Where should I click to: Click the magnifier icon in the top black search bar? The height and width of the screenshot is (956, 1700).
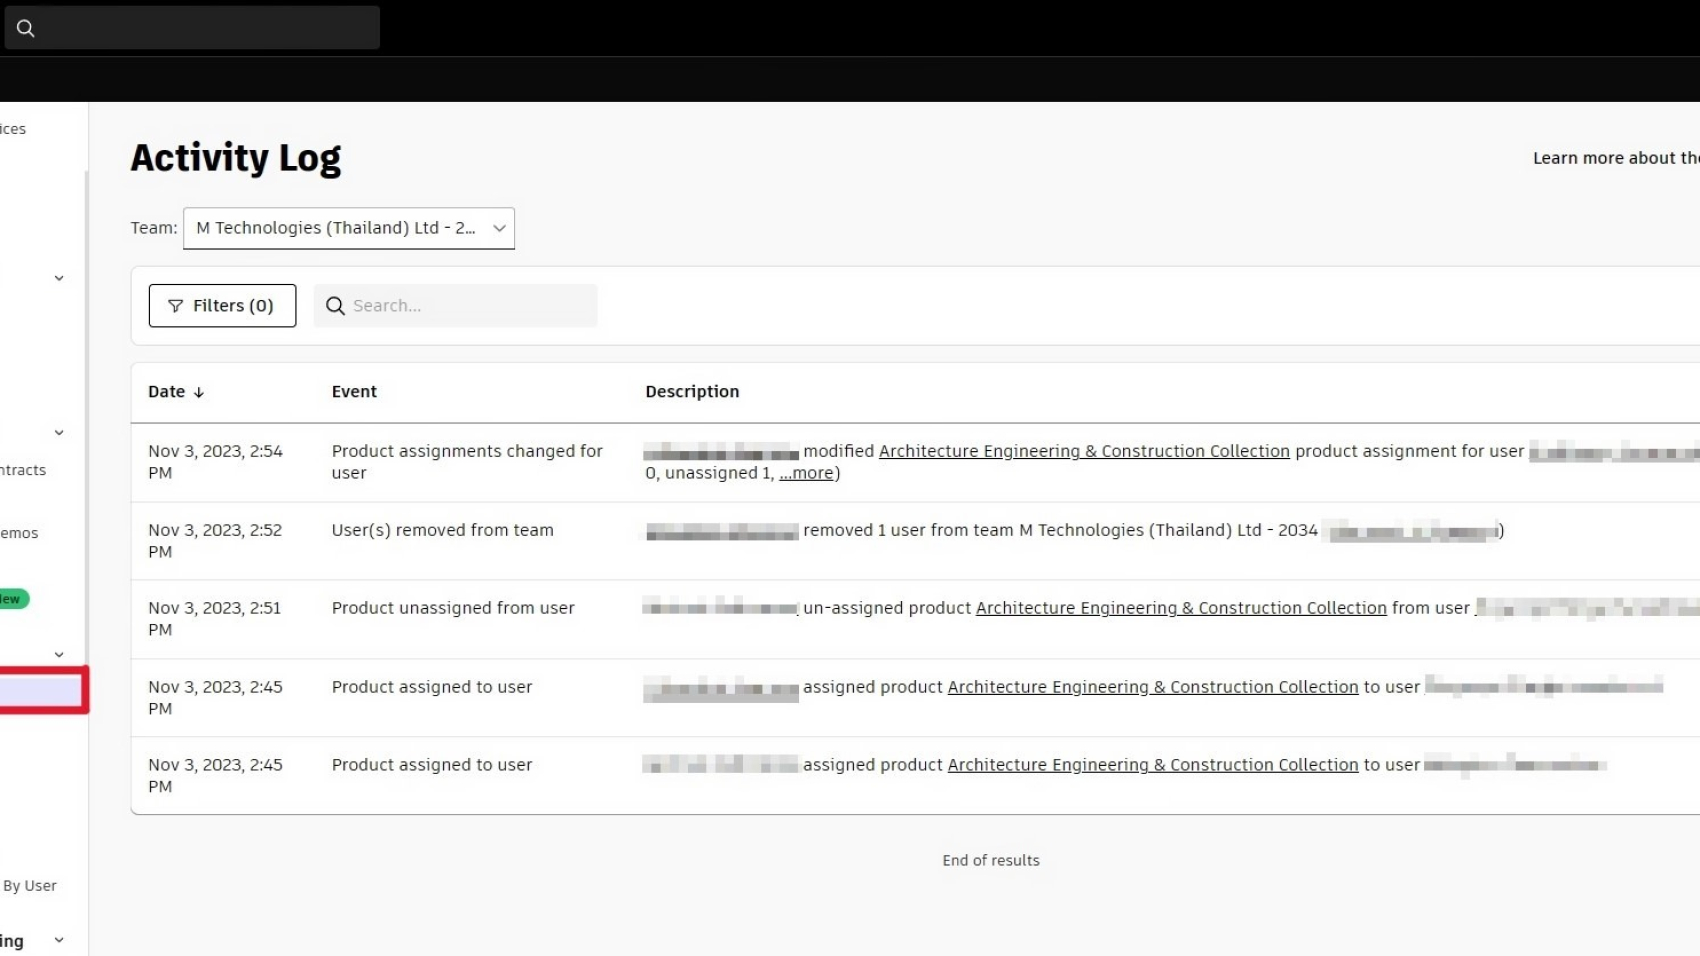26,28
